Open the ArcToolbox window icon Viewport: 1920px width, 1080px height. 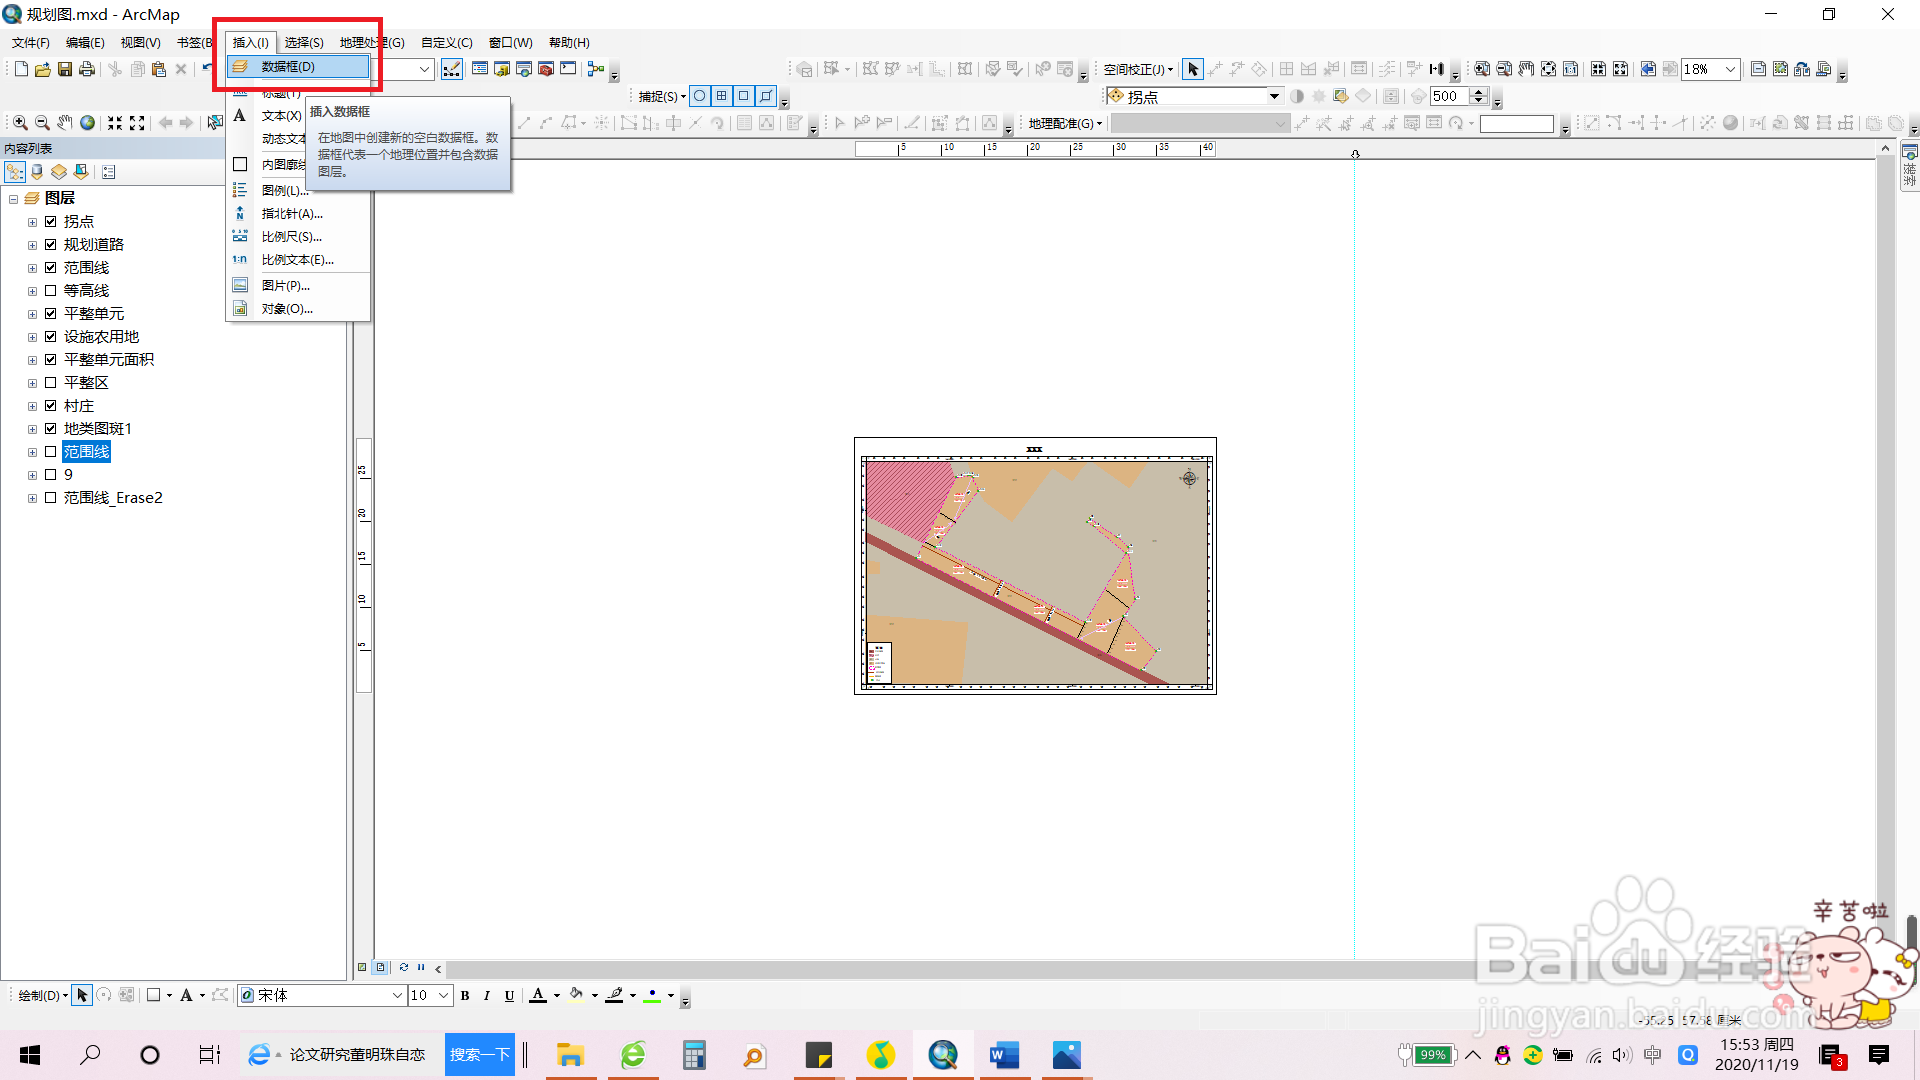pyautogui.click(x=546, y=69)
